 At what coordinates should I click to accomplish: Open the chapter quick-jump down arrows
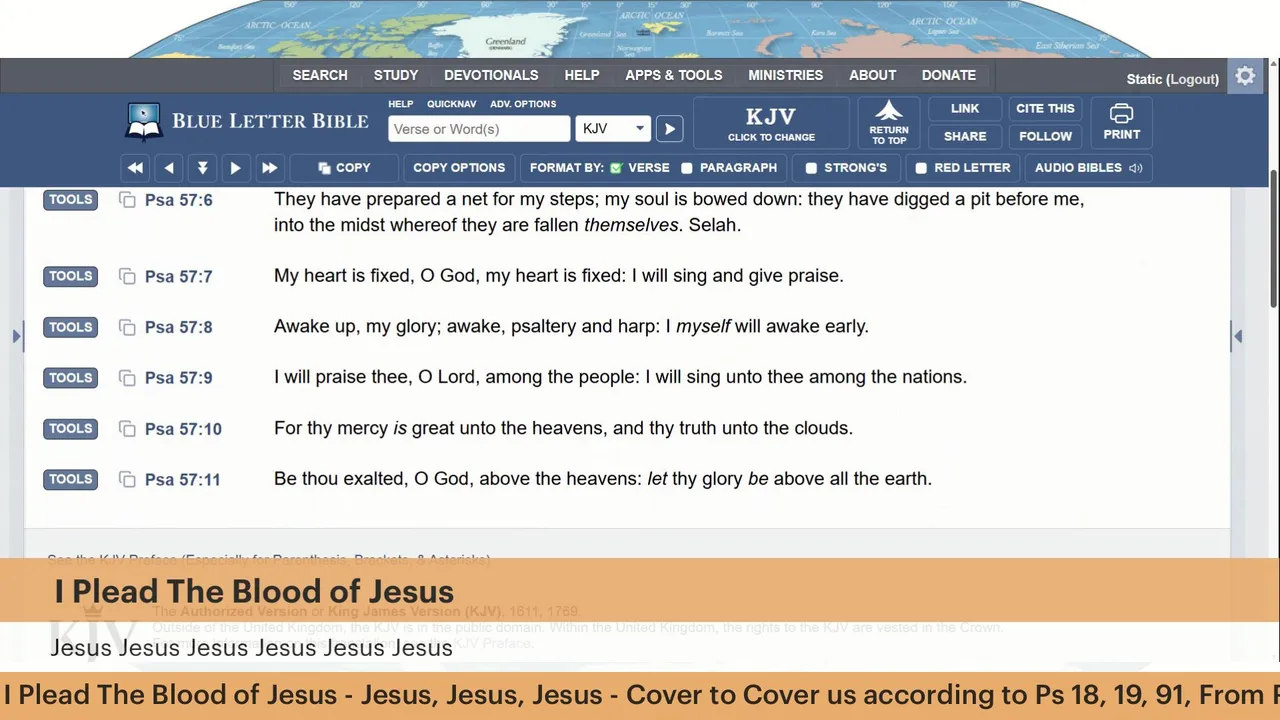coord(202,168)
